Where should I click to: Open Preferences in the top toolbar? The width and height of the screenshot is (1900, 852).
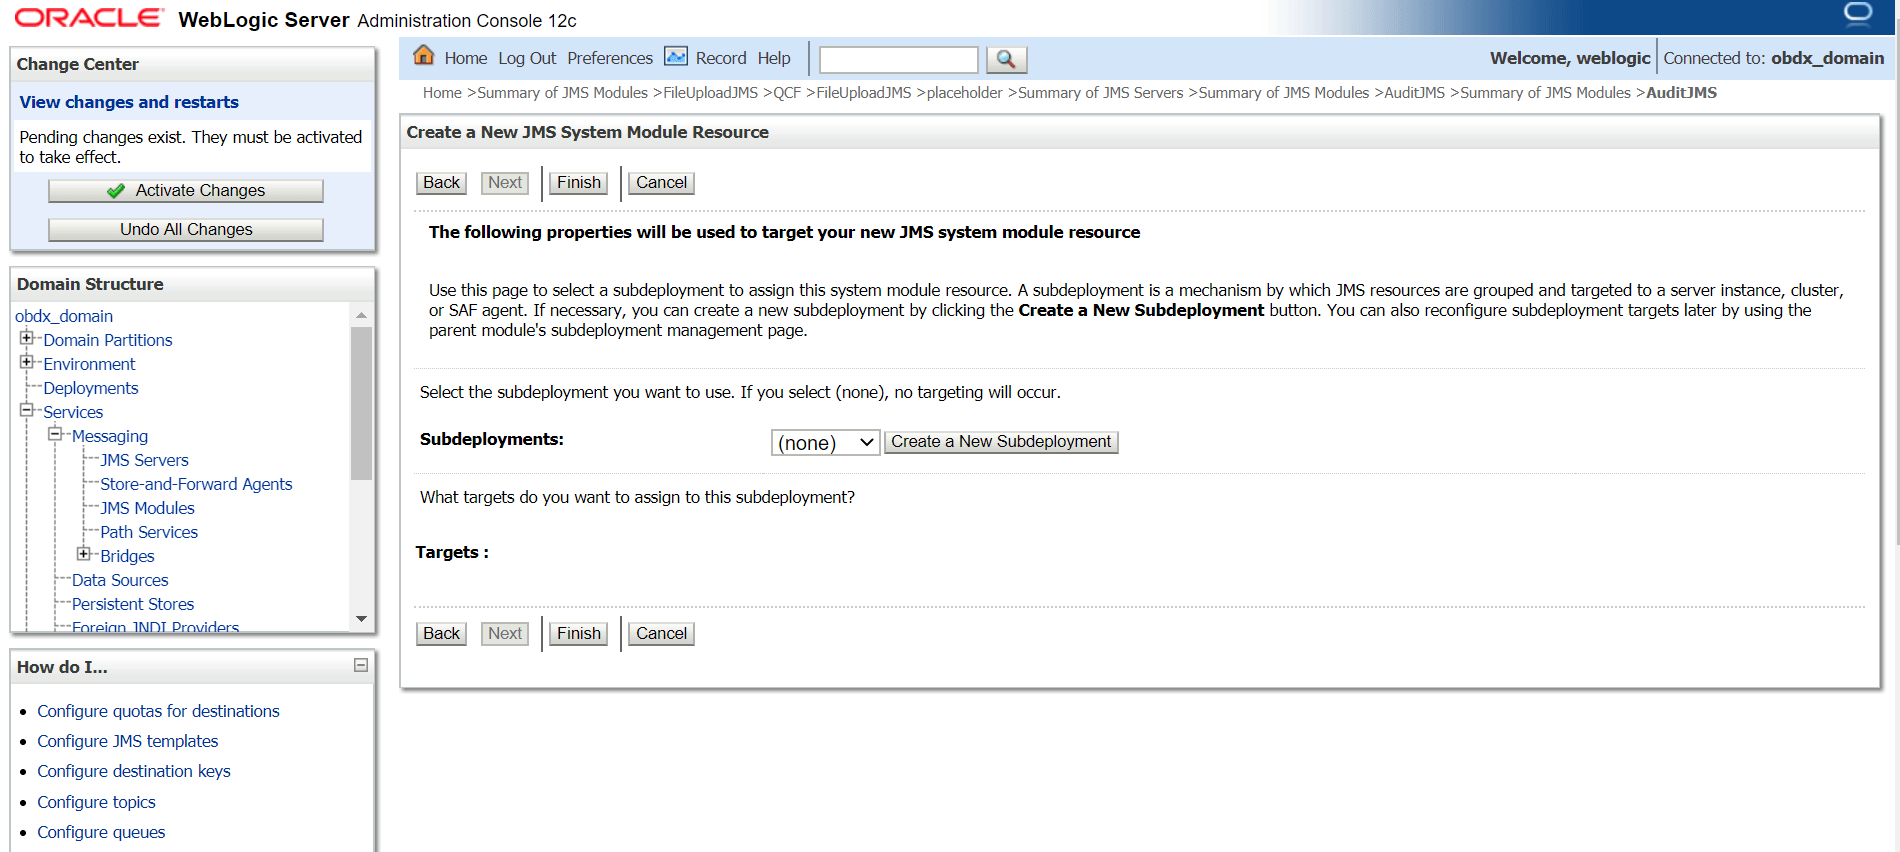(610, 58)
